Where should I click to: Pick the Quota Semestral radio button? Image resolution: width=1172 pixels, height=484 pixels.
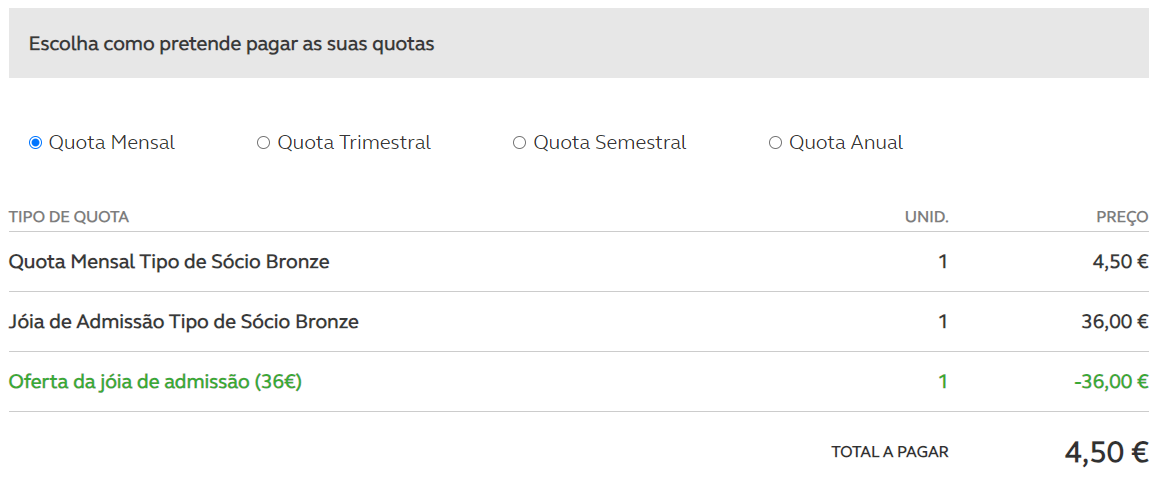520,143
